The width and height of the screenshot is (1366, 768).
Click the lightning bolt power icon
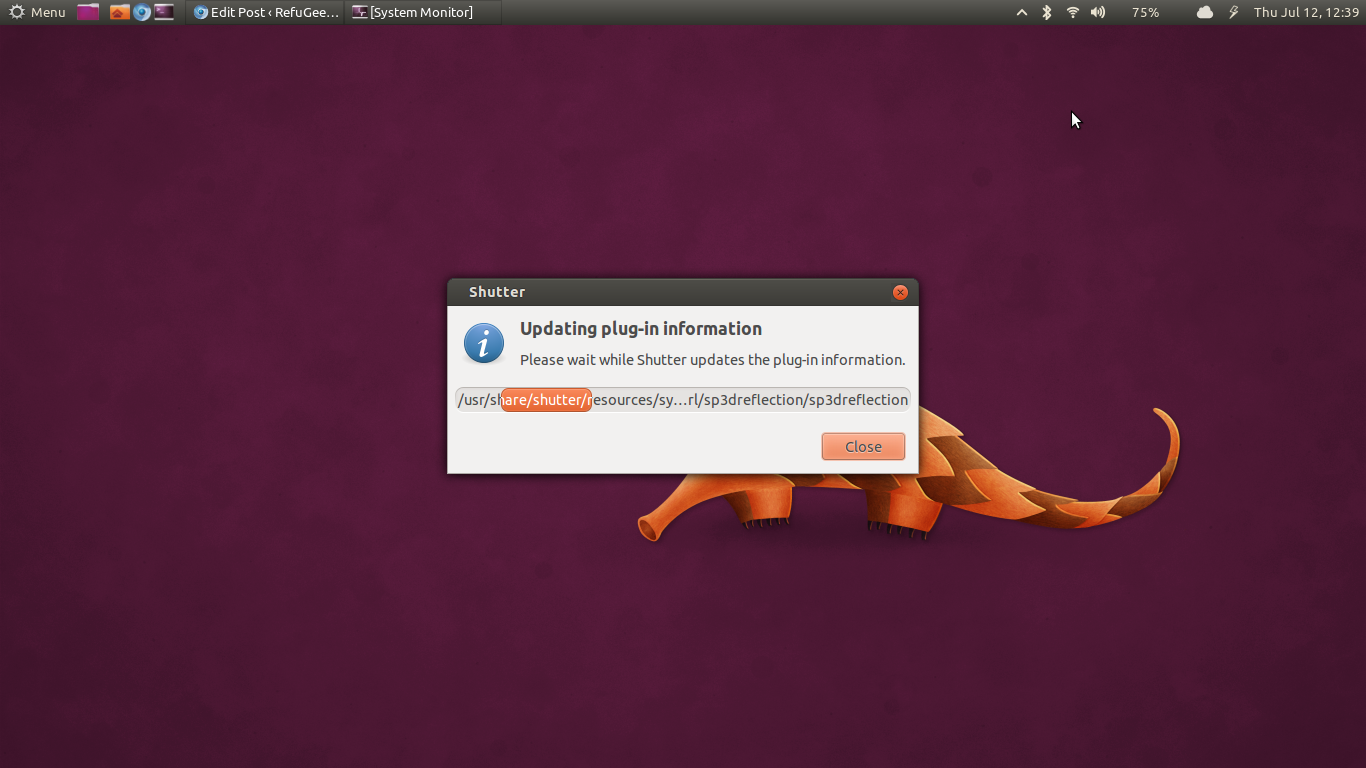coord(1233,12)
